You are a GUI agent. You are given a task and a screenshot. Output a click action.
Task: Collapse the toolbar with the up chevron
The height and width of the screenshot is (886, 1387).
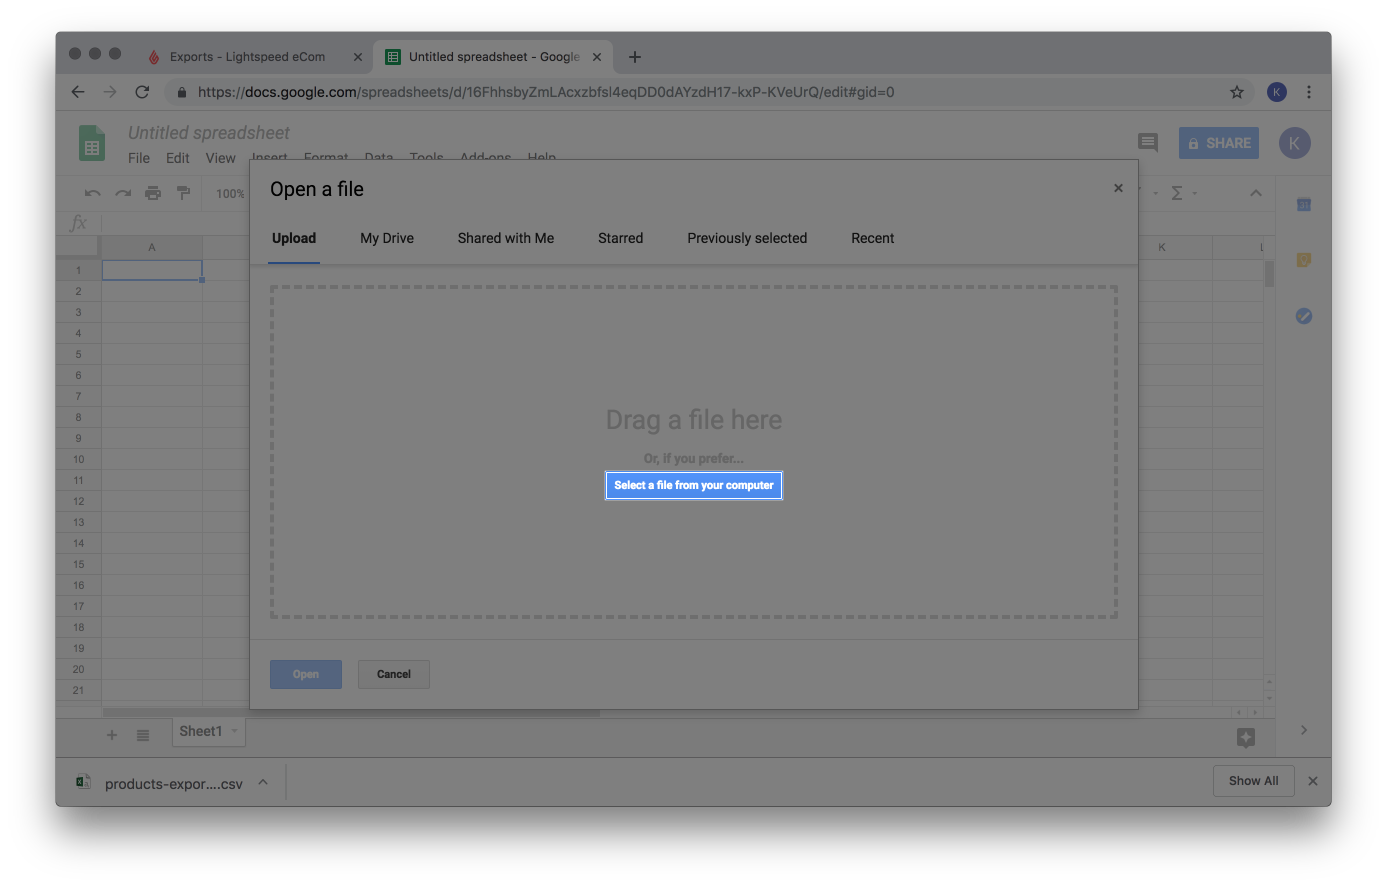point(1256,193)
